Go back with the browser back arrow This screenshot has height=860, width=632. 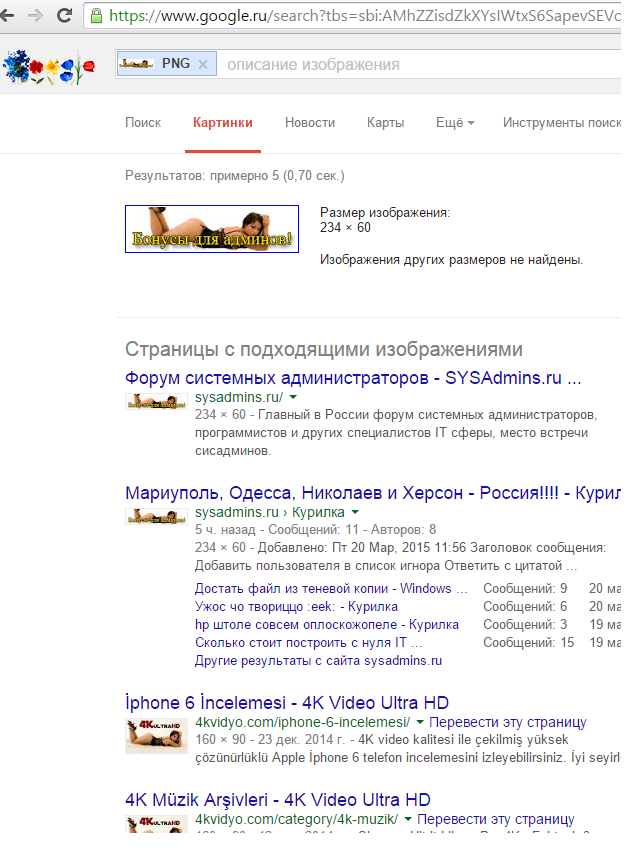point(7,15)
